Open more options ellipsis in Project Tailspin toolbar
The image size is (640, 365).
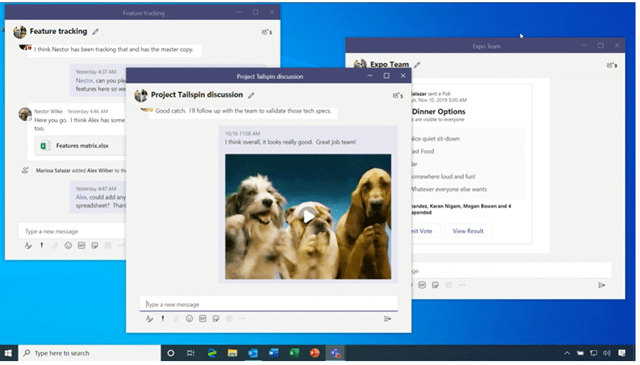point(242,319)
